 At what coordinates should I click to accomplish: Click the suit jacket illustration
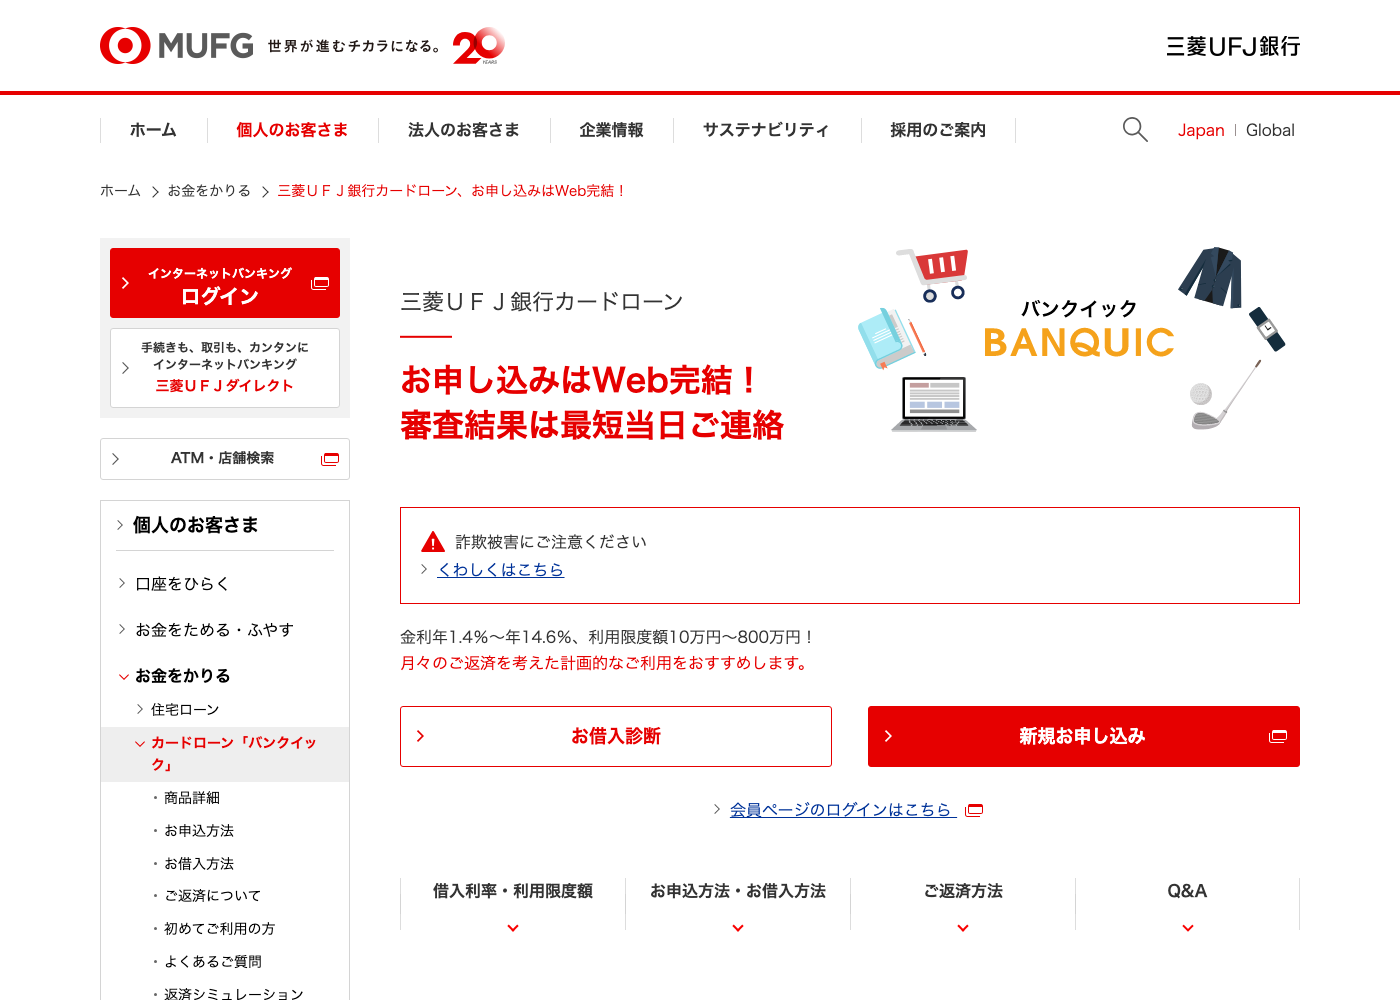[x=1211, y=277]
